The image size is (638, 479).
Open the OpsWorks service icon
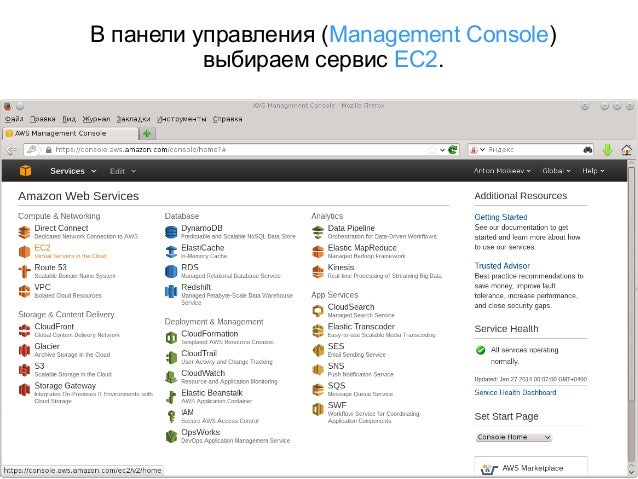[171, 436]
